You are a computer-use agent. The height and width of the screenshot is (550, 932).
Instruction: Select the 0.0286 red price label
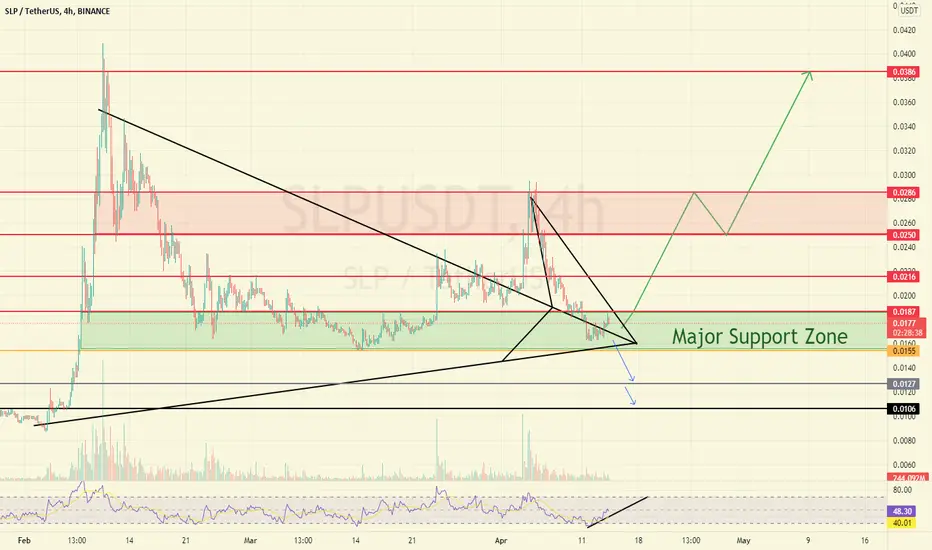[x=903, y=193]
